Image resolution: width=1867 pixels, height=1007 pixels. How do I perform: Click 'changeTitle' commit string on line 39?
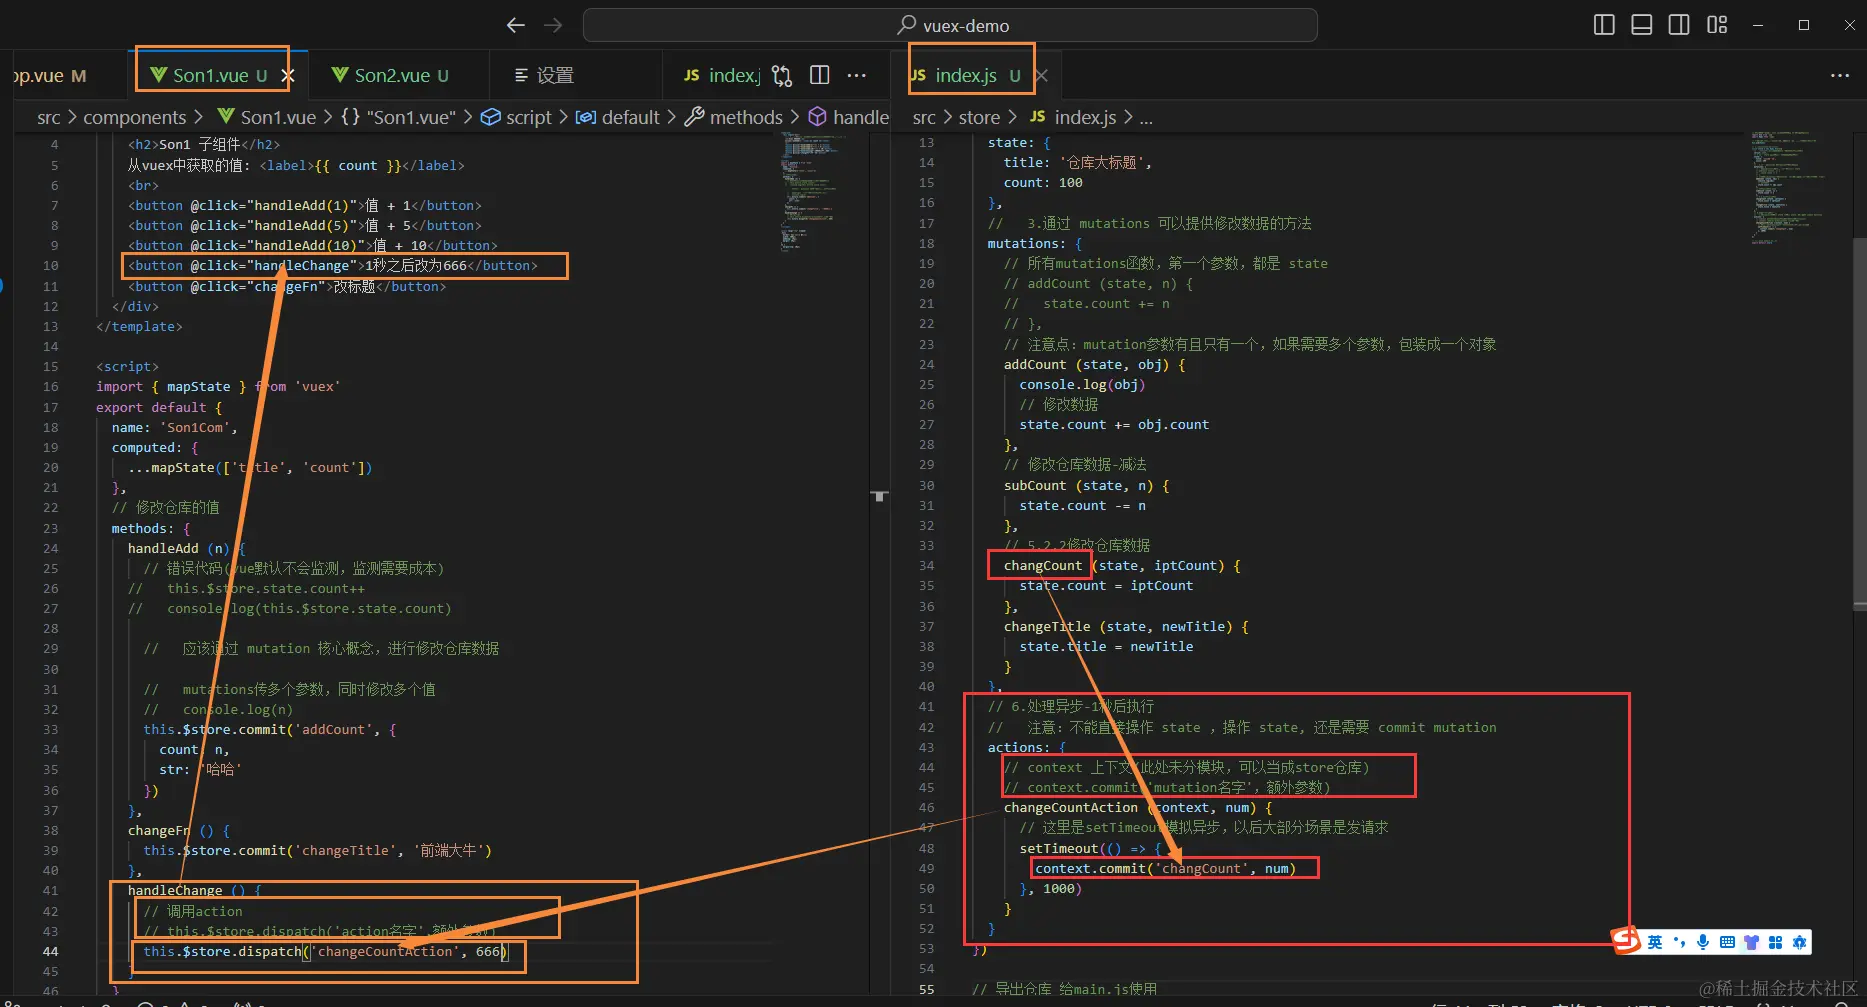point(345,850)
